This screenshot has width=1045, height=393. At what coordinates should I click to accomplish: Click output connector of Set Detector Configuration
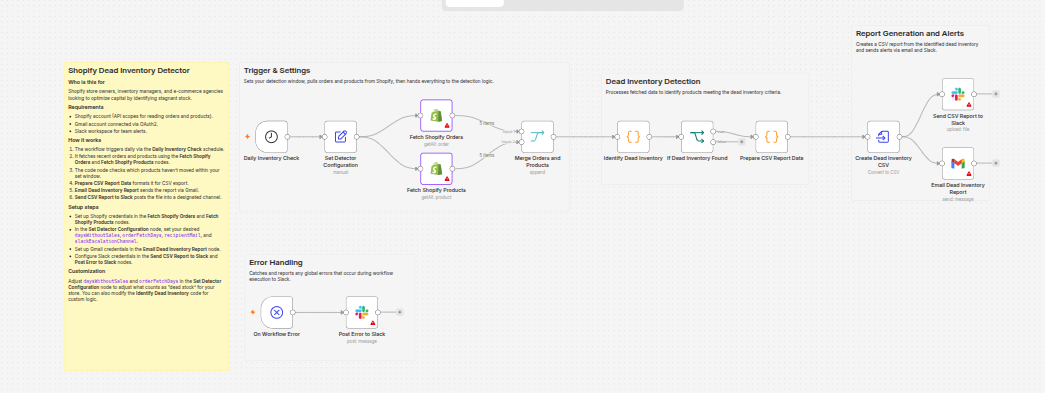point(358,137)
